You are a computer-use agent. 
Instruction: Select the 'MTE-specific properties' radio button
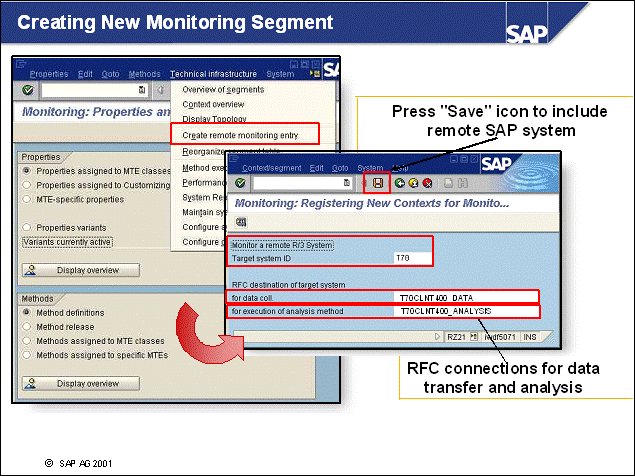[x=27, y=199]
